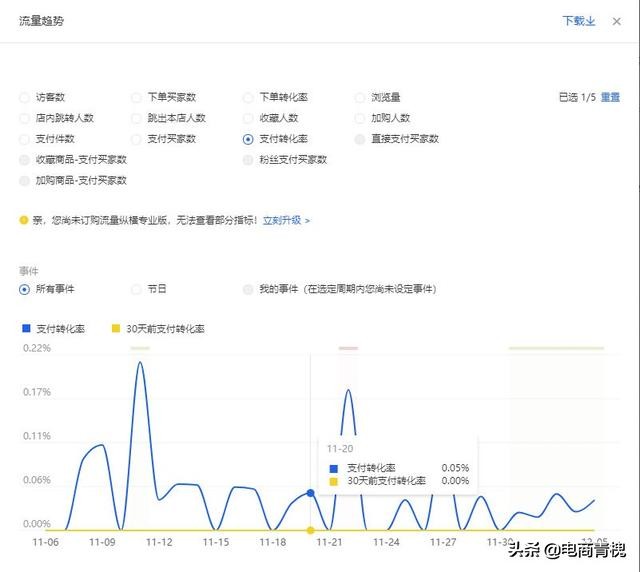The height and width of the screenshot is (572, 640).
Task: Select the 加购人数 metric option
Action: (360, 118)
